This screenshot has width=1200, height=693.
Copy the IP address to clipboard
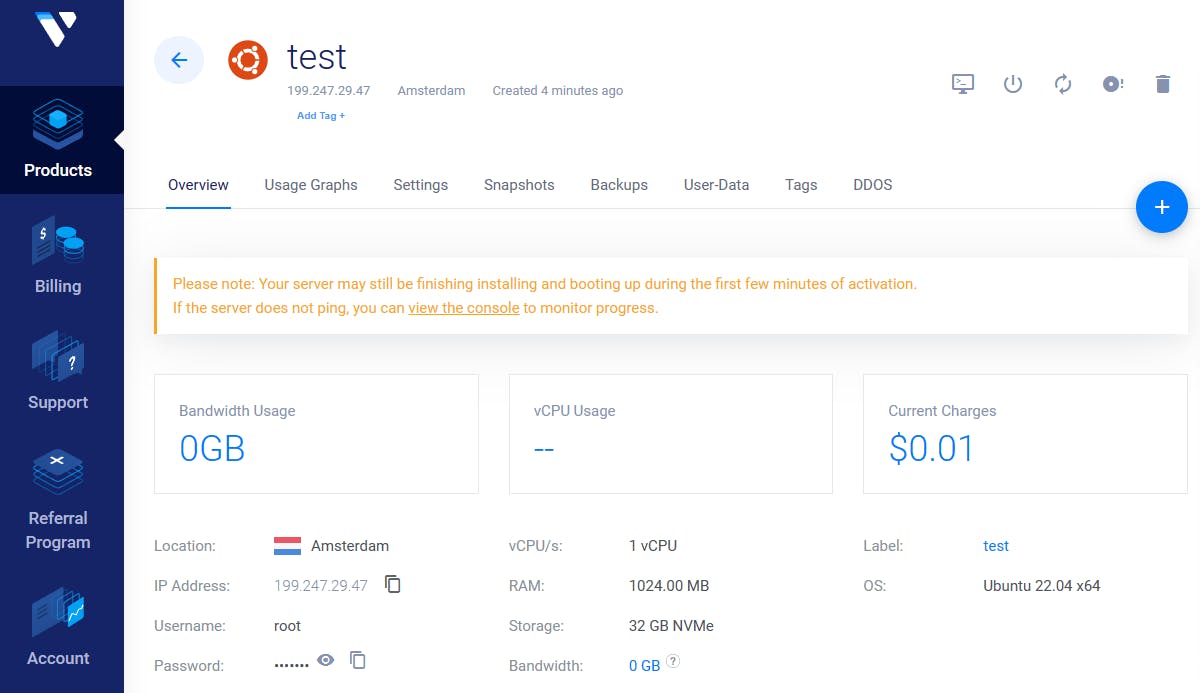pyautogui.click(x=393, y=584)
